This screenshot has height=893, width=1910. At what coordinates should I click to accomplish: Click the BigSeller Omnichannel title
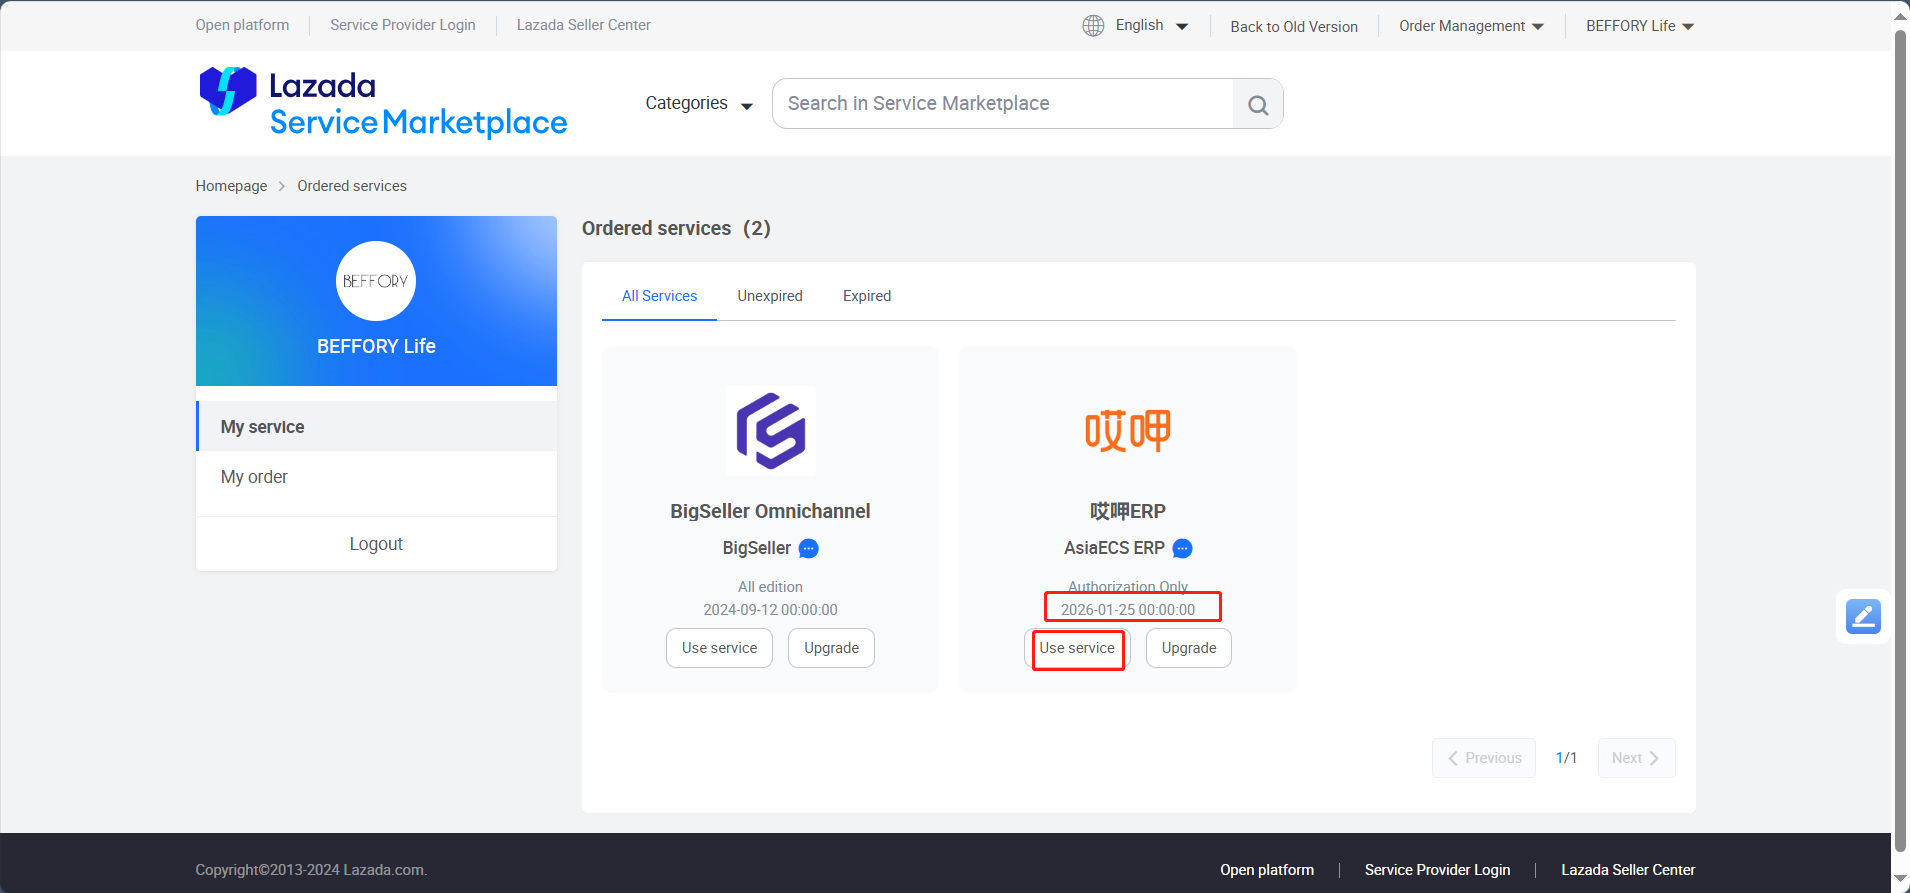point(770,511)
